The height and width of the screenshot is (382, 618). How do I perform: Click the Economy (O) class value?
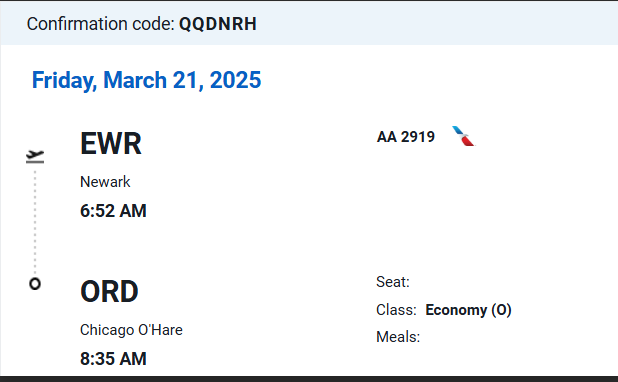[468, 310]
